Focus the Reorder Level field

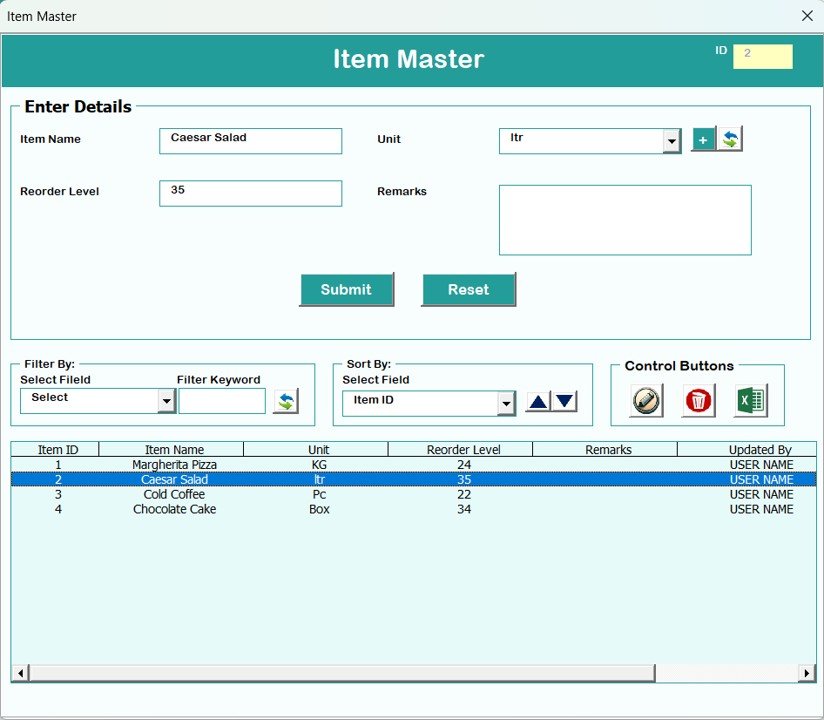click(251, 193)
